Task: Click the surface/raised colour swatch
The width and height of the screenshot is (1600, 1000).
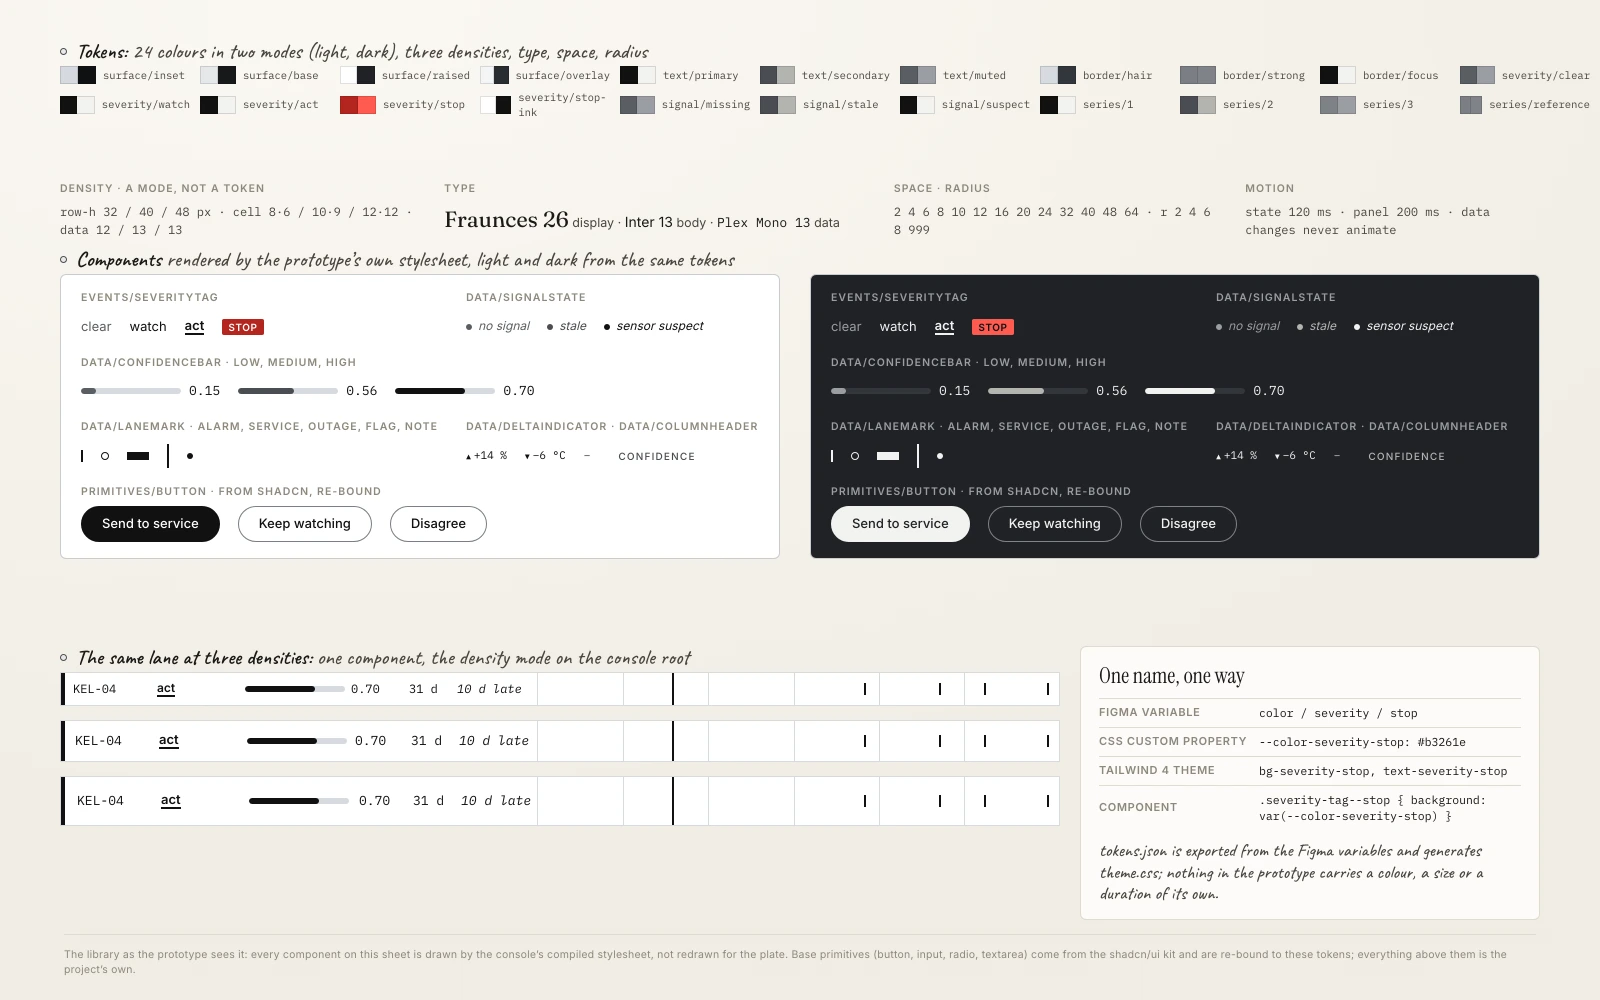Action: [358, 75]
